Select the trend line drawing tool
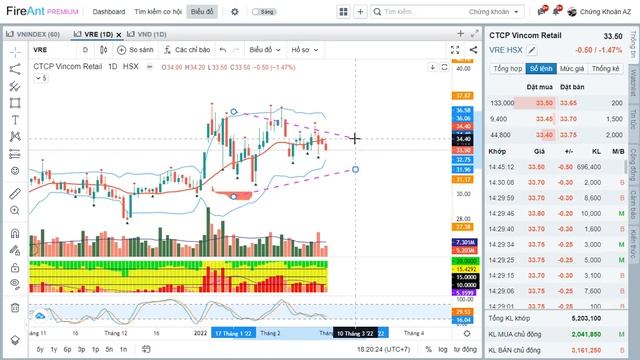The image size is (640, 360). pyautogui.click(x=15, y=69)
